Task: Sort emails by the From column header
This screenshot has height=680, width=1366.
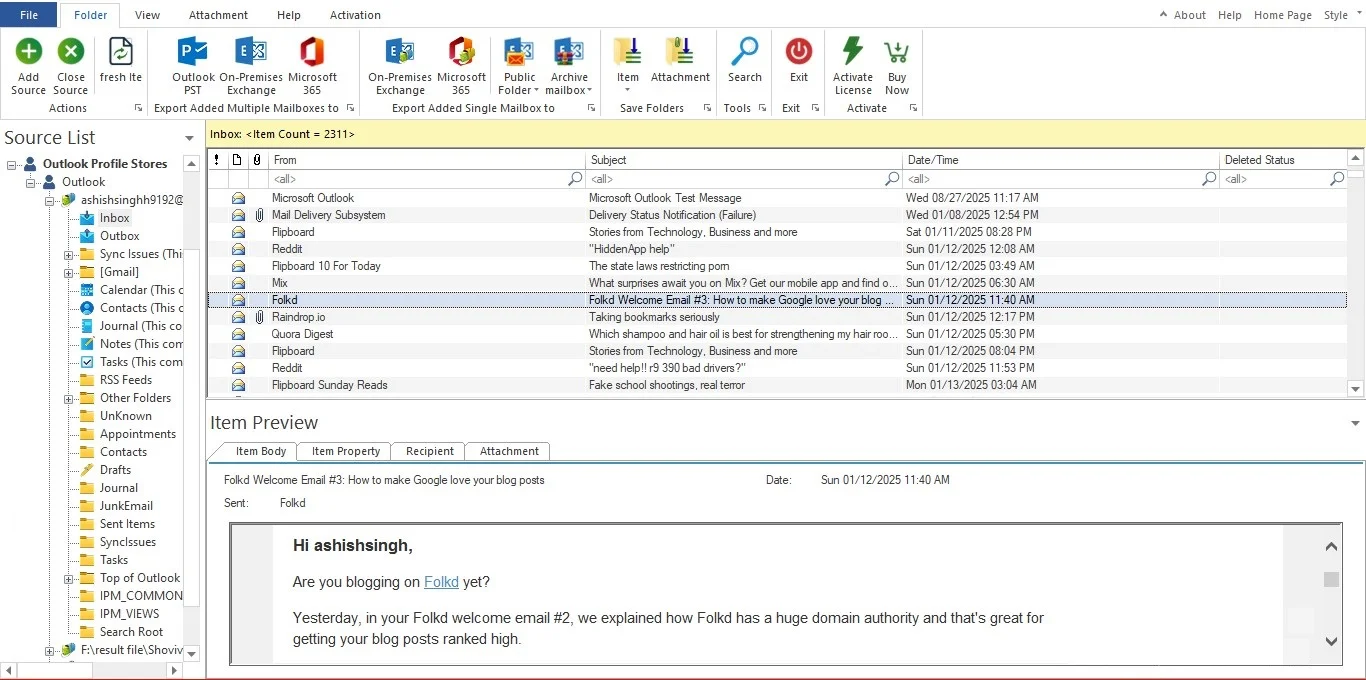Action: pyautogui.click(x=427, y=160)
